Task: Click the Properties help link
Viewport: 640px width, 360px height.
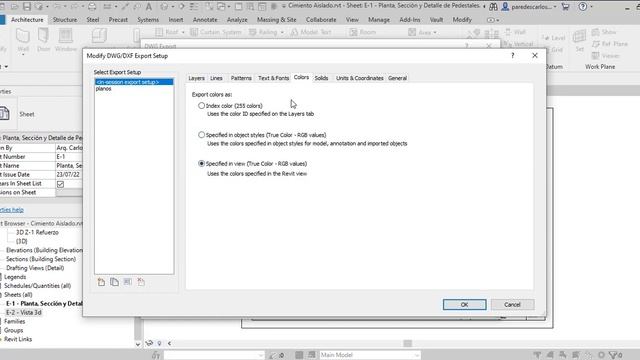Action: pyautogui.click(x=12, y=210)
